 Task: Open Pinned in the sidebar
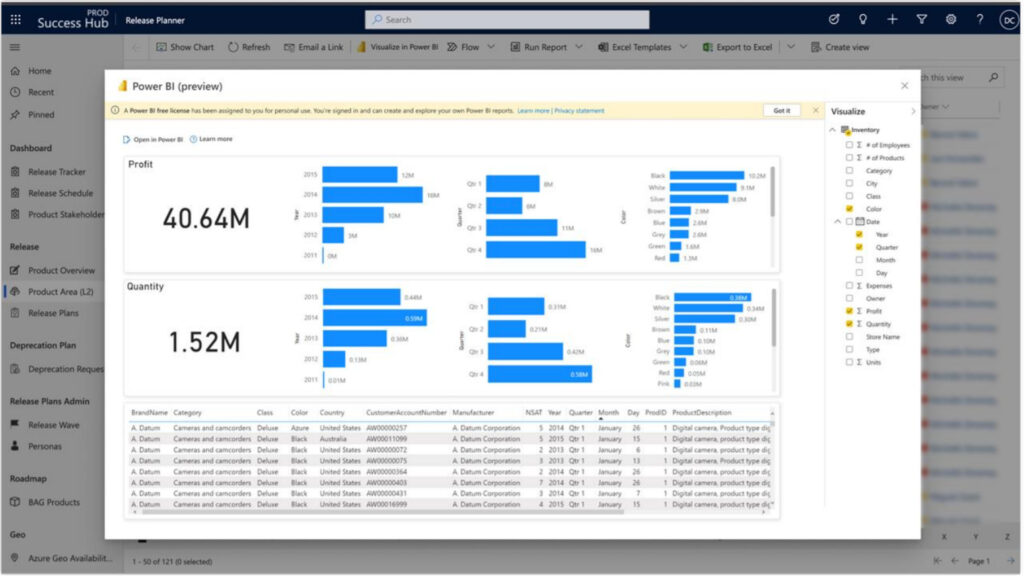click(x=40, y=114)
